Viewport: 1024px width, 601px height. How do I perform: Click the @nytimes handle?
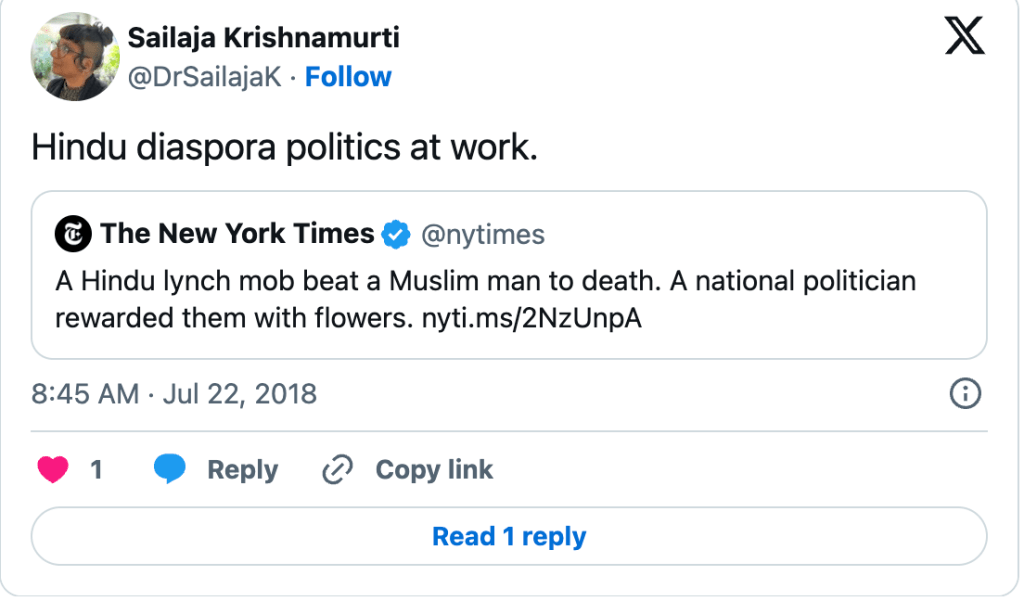482,235
